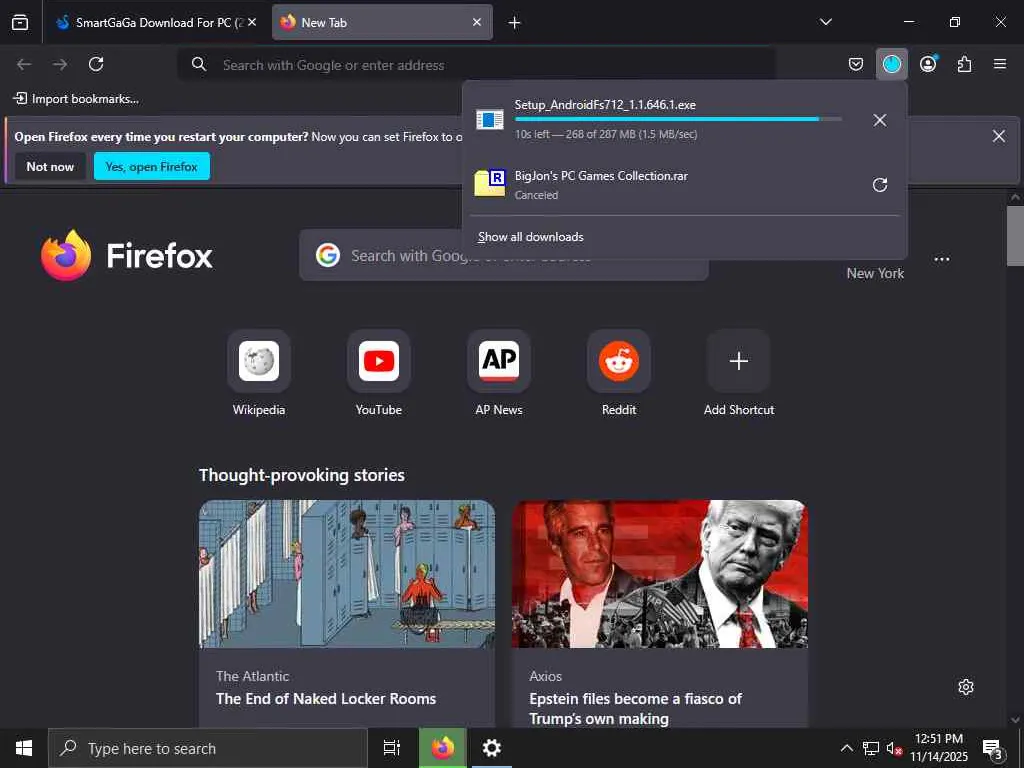Go back with the back arrow
The image size is (1024, 768).
point(24,64)
